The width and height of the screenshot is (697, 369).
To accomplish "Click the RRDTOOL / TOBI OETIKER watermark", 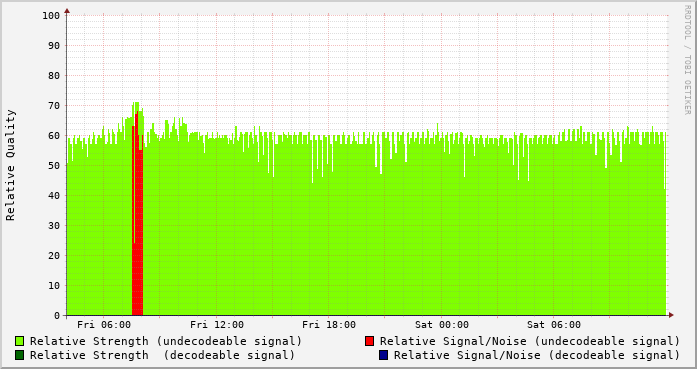I will point(687,60).
